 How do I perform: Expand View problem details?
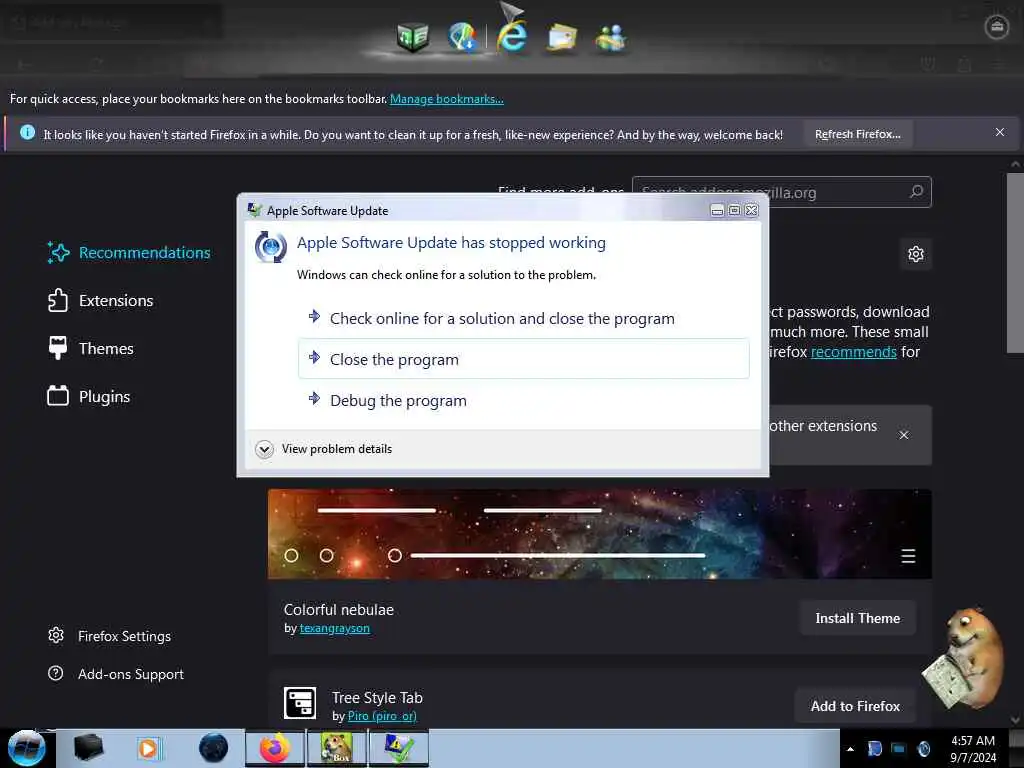[x=324, y=449]
